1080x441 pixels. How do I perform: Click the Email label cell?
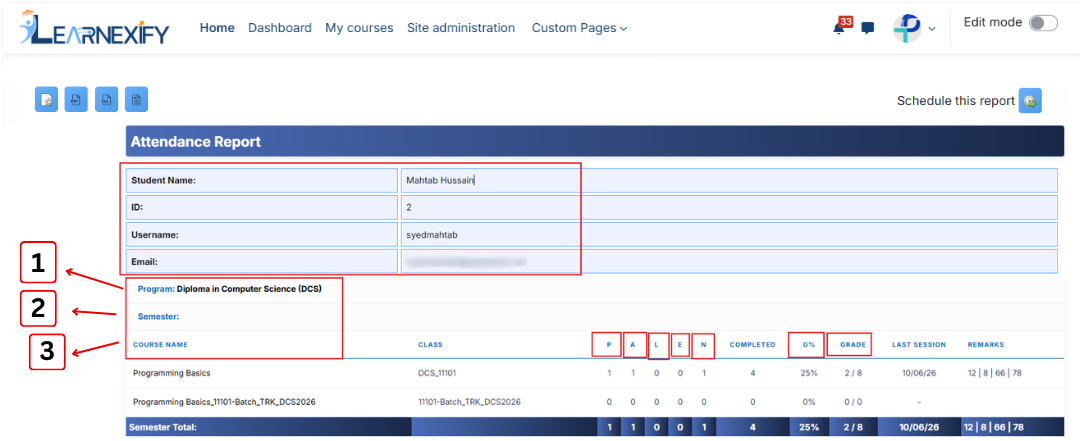(x=260, y=262)
